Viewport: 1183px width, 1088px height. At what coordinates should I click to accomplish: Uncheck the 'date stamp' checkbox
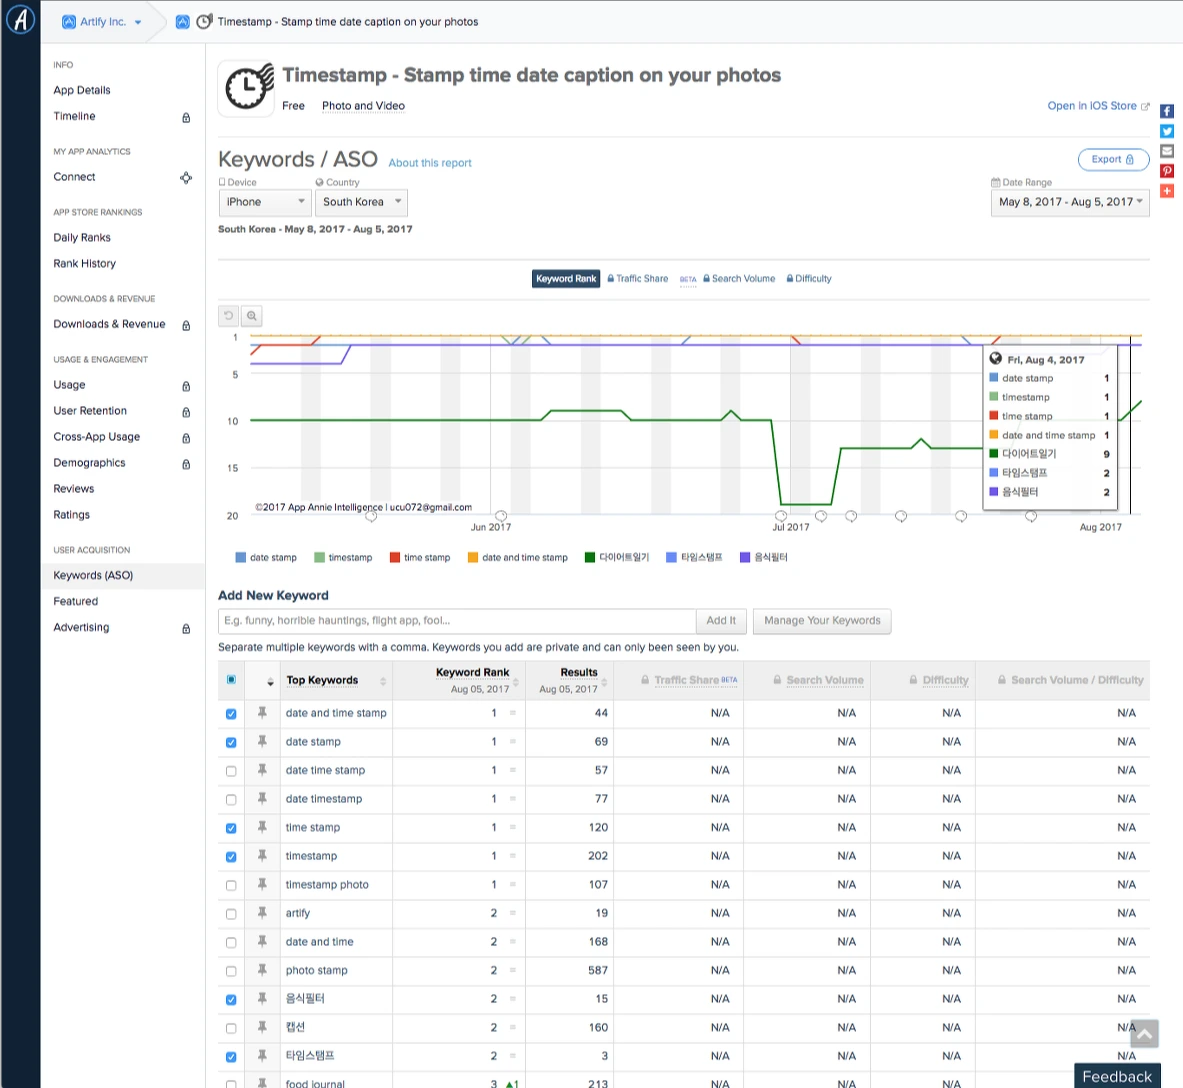click(x=231, y=742)
